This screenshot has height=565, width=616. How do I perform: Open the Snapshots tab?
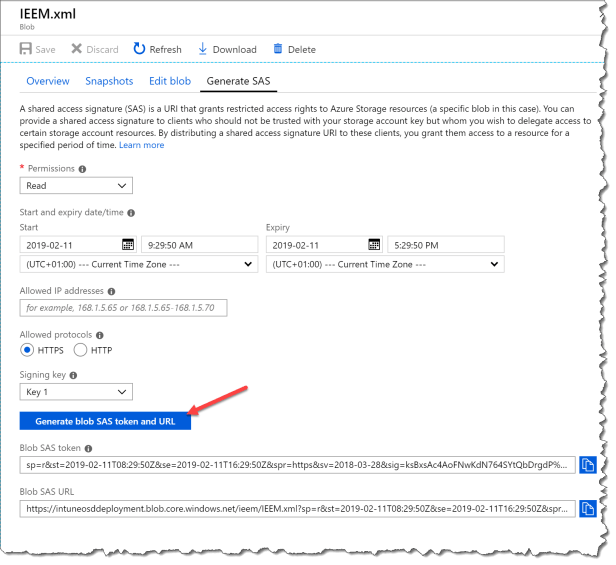[109, 81]
